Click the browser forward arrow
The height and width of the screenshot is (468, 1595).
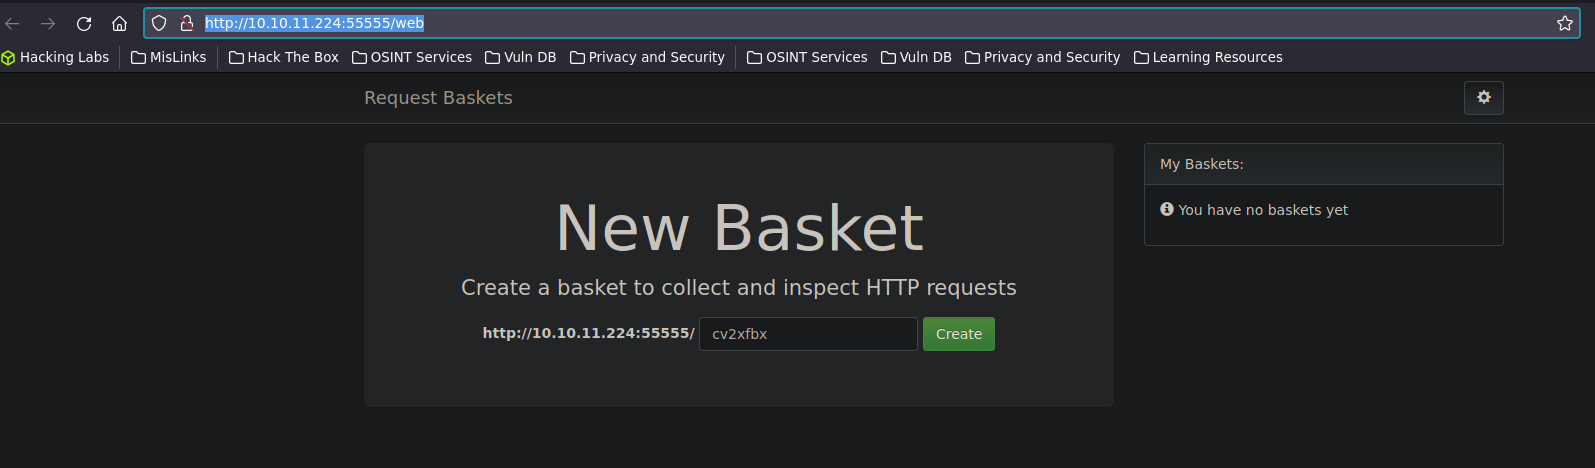coord(48,23)
